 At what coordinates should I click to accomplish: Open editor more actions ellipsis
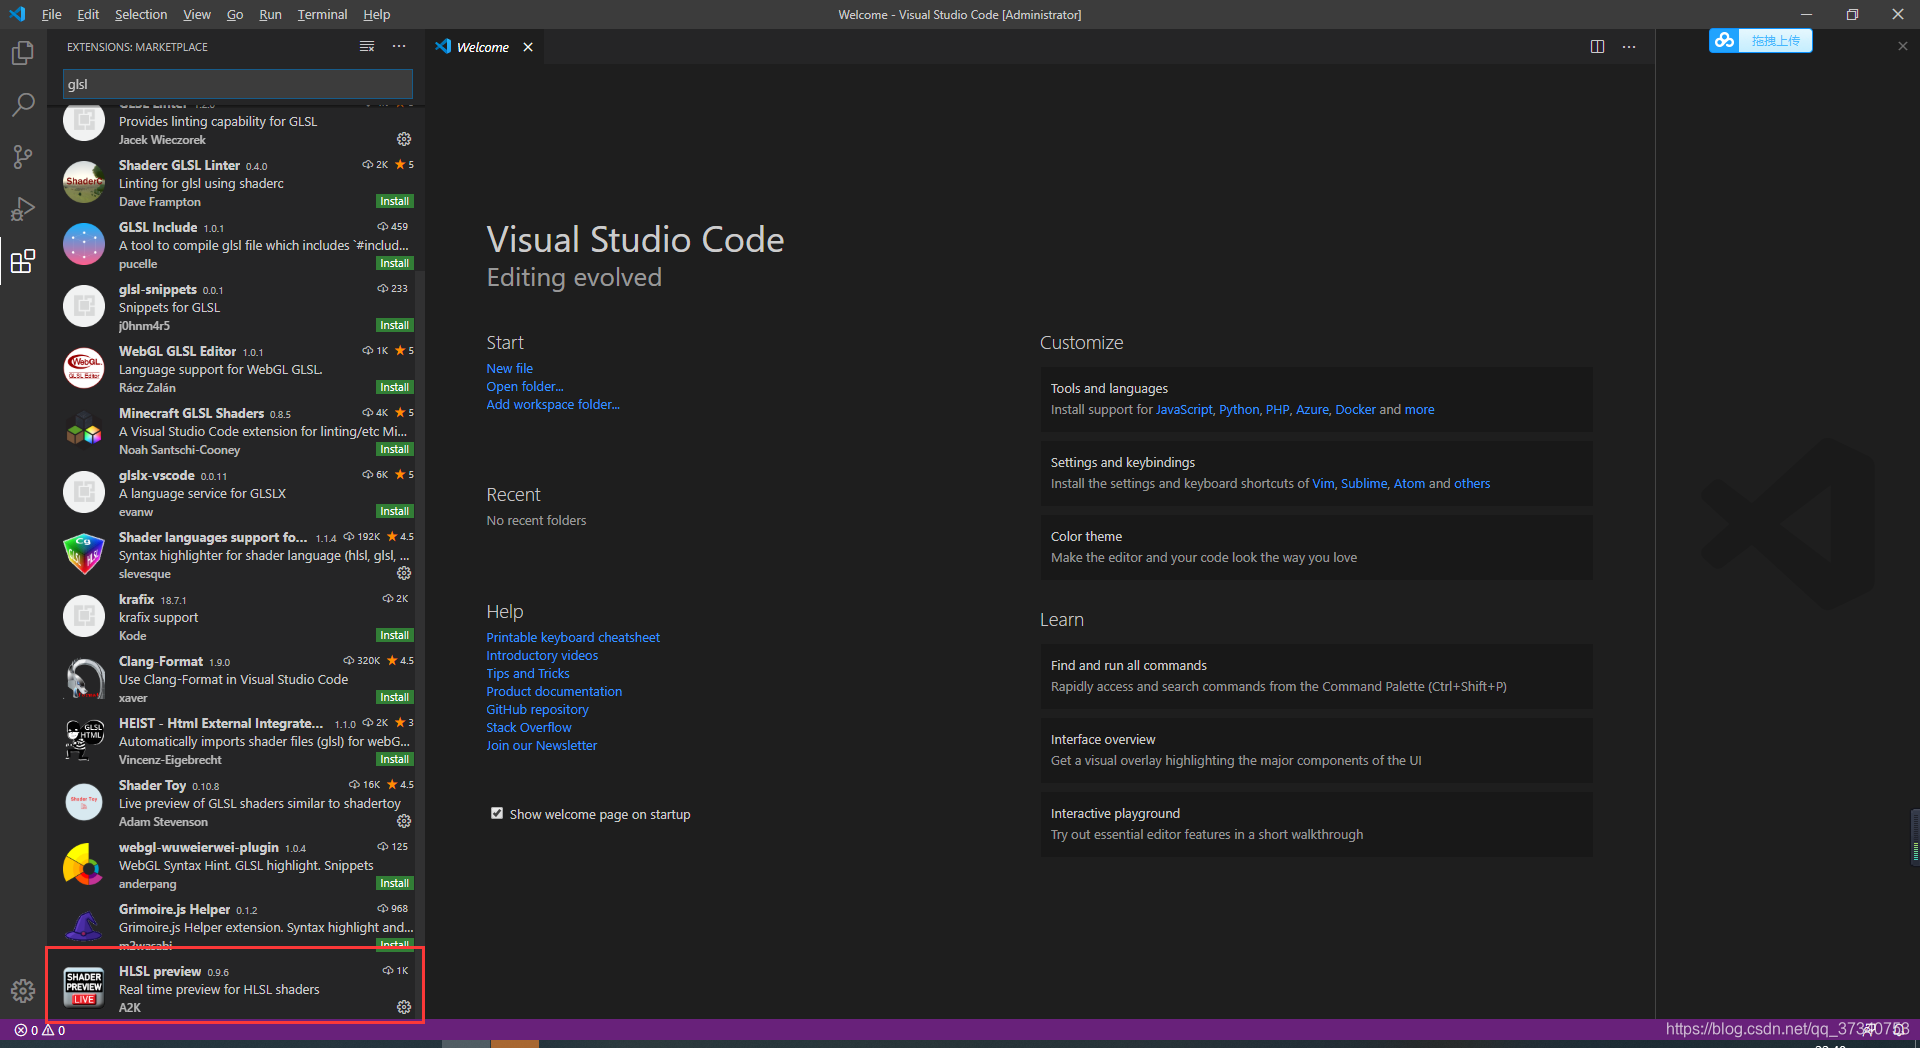coord(1629,47)
